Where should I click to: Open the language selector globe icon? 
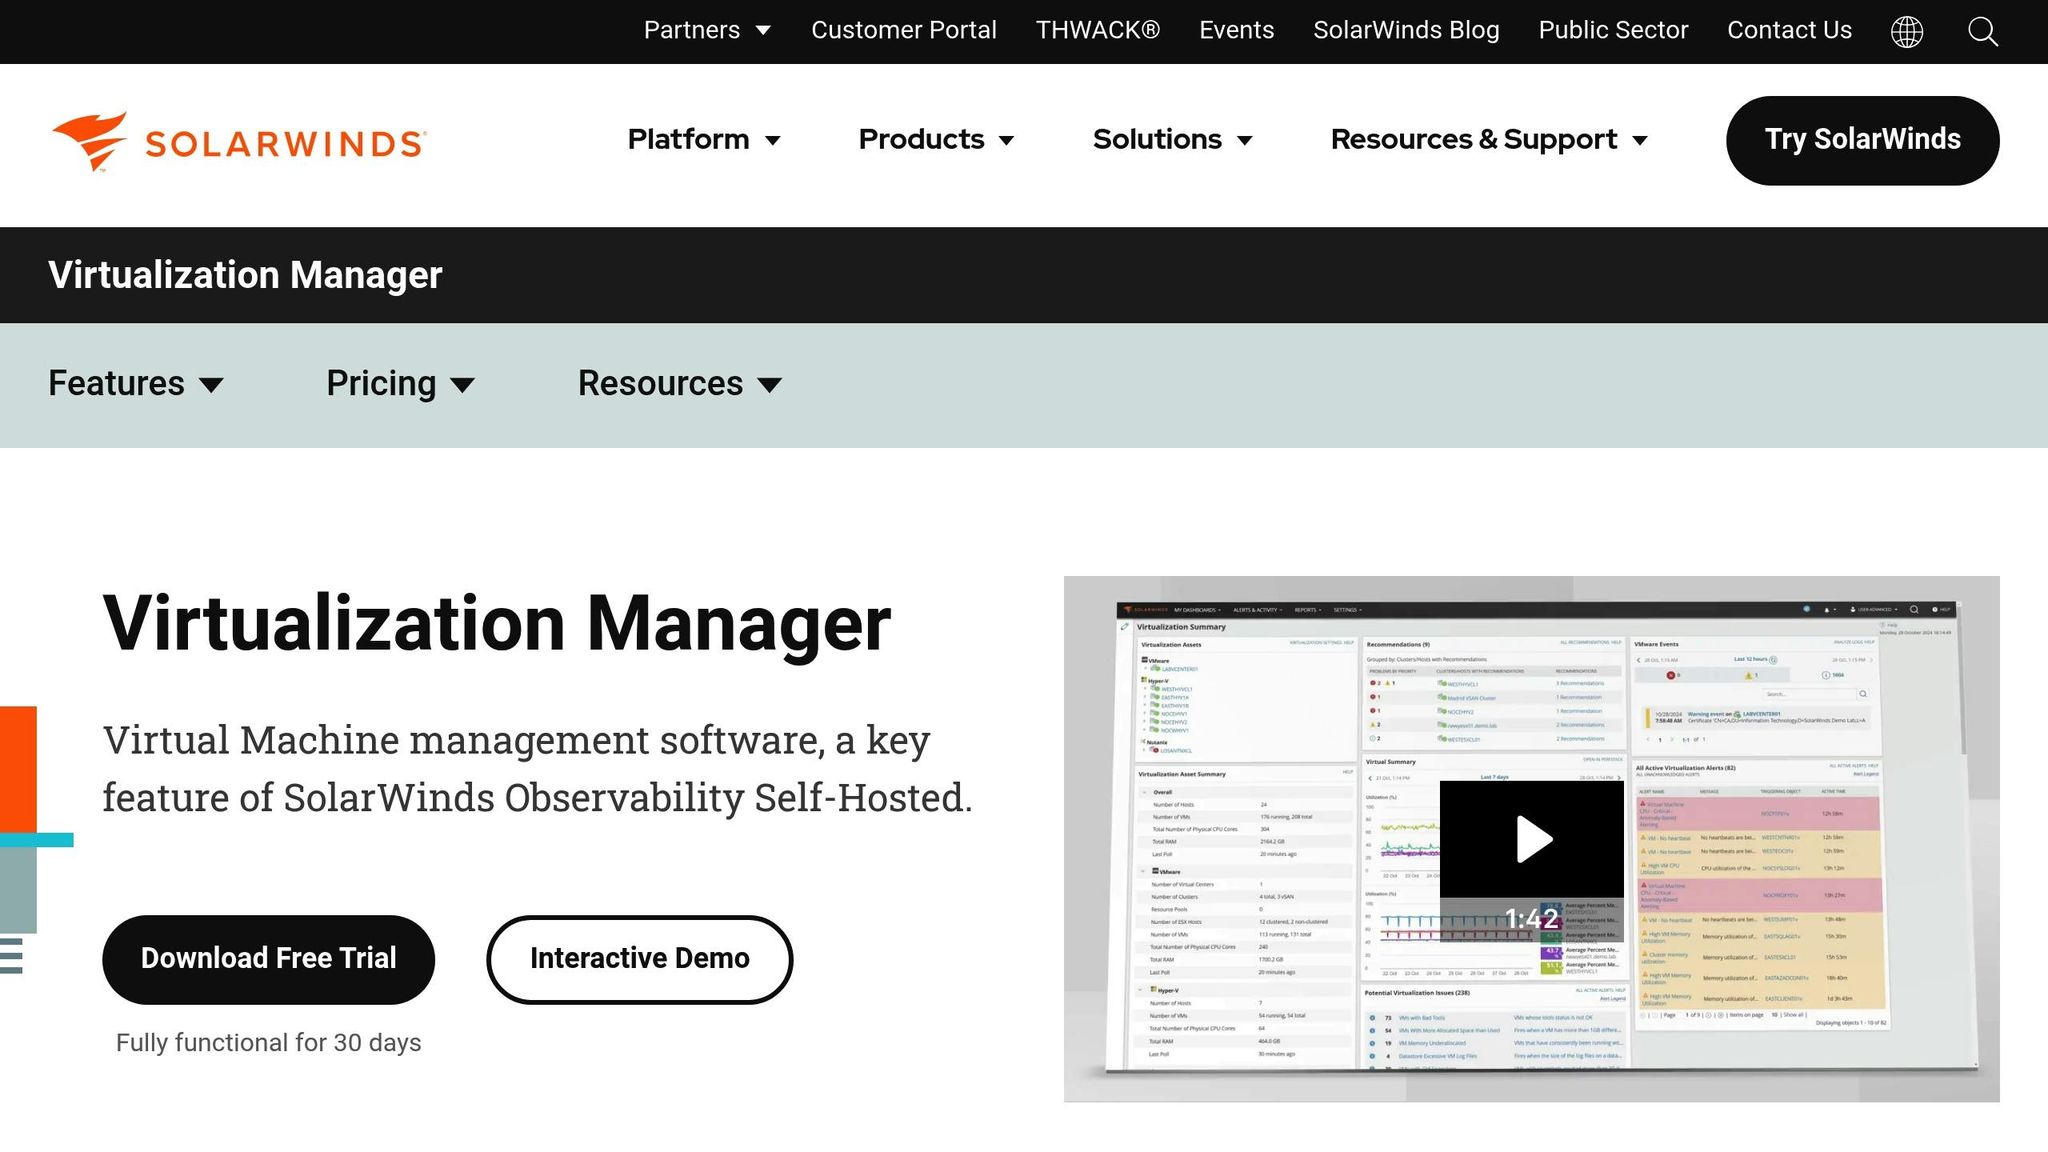tap(1908, 31)
